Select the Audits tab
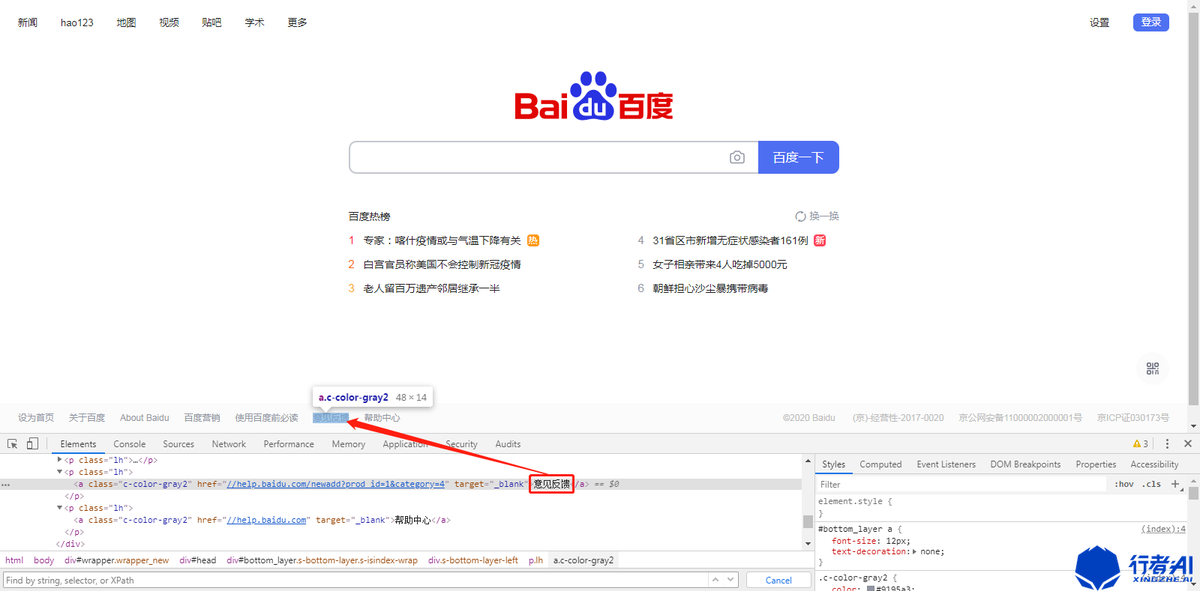The image size is (1200, 591). (508, 444)
